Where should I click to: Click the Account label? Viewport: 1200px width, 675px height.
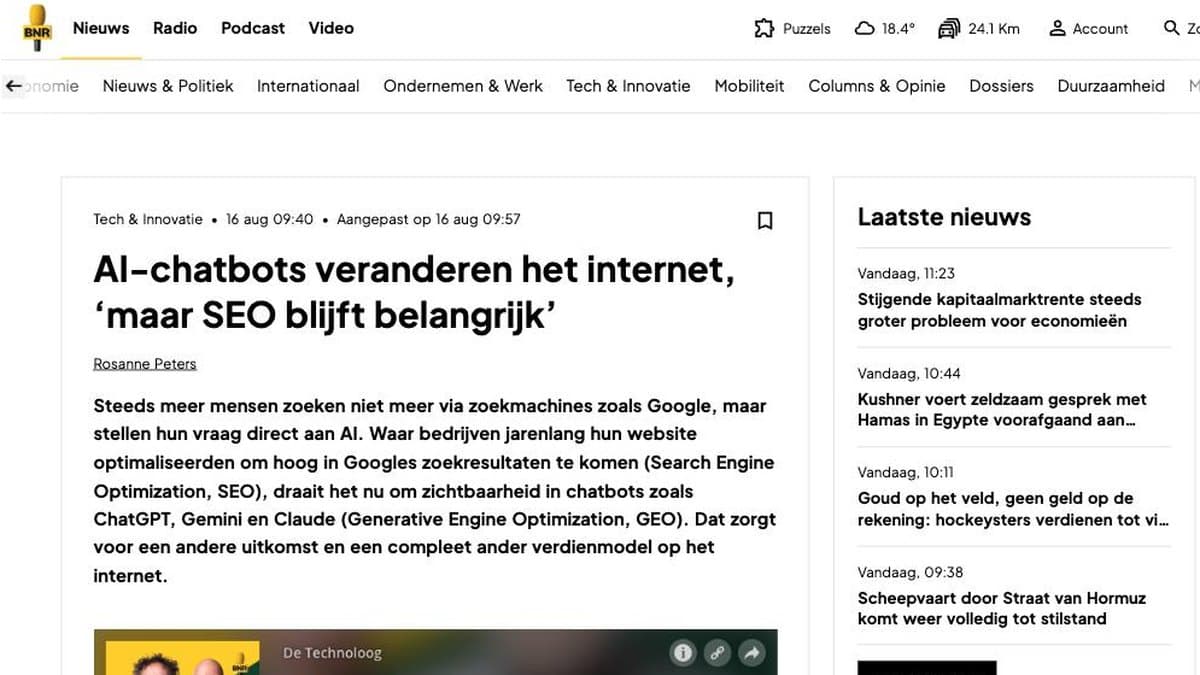tap(1100, 29)
